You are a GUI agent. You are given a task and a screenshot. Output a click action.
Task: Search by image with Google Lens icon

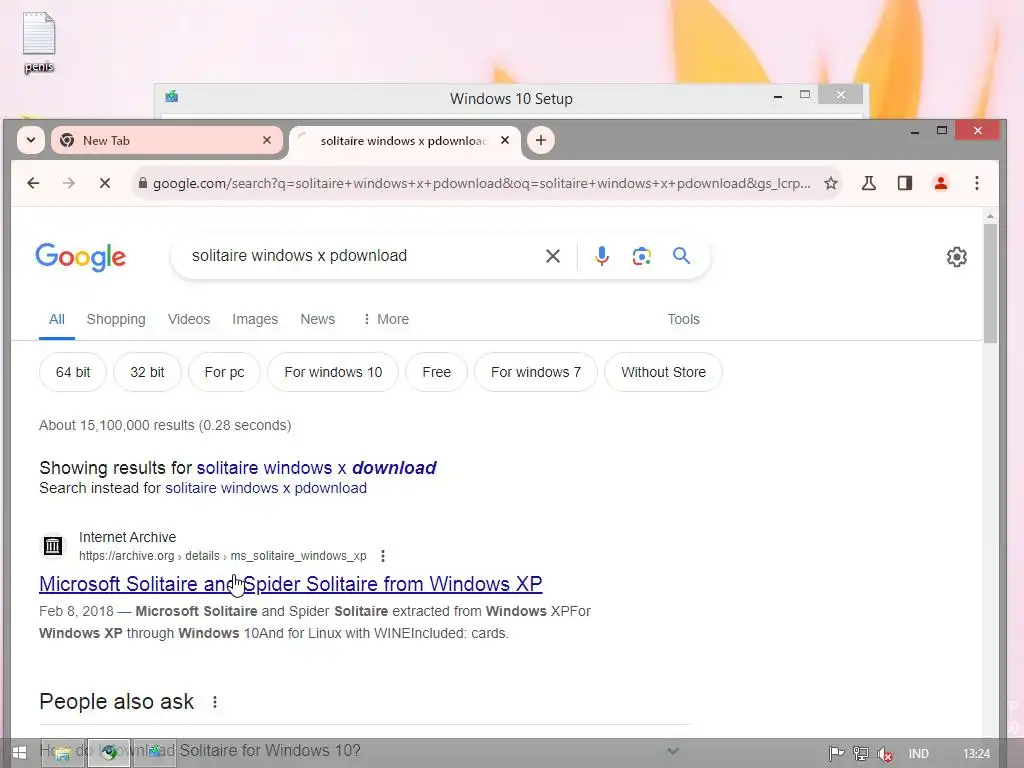coord(641,256)
